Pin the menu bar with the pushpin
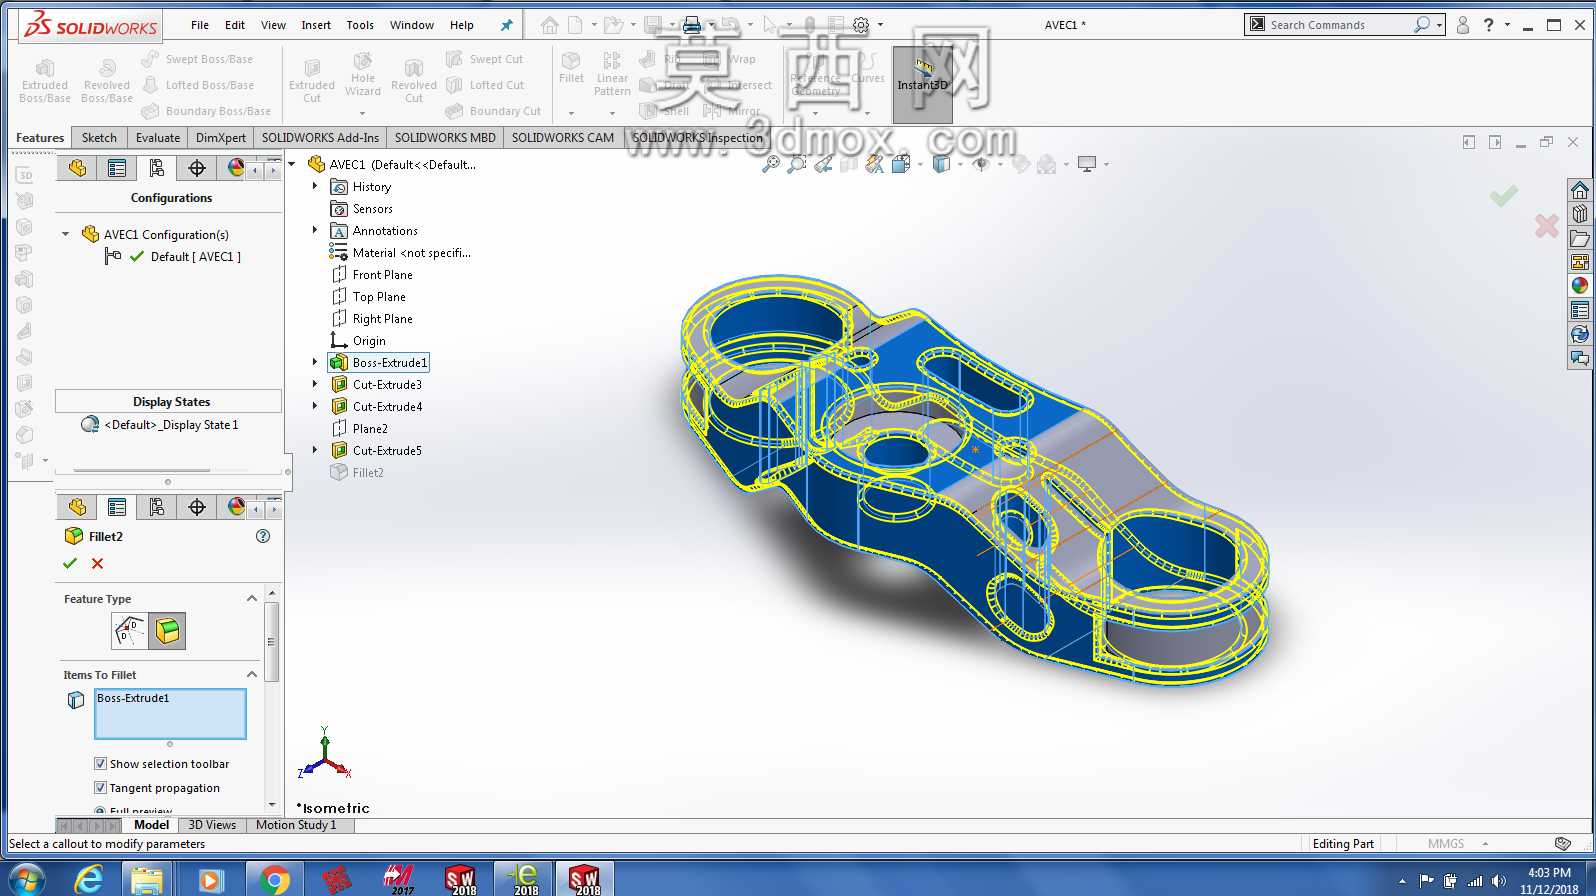1596x896 pixels. pyautogui.click(x=506, y=25)
